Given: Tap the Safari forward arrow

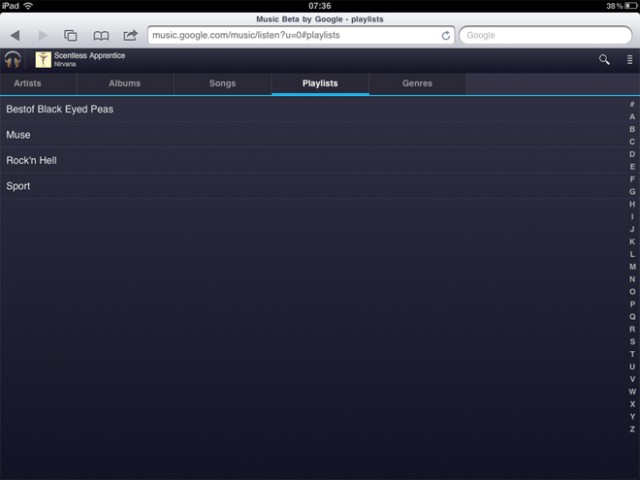Looking at the screenshot, I should [x=42, y=36].
